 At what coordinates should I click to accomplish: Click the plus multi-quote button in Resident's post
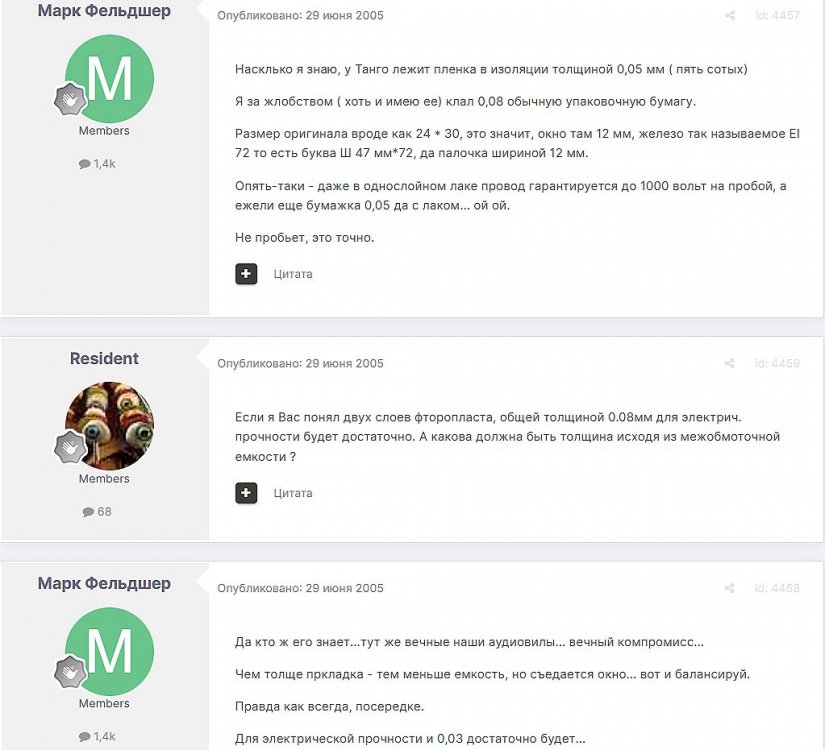(x=246, y=493)
